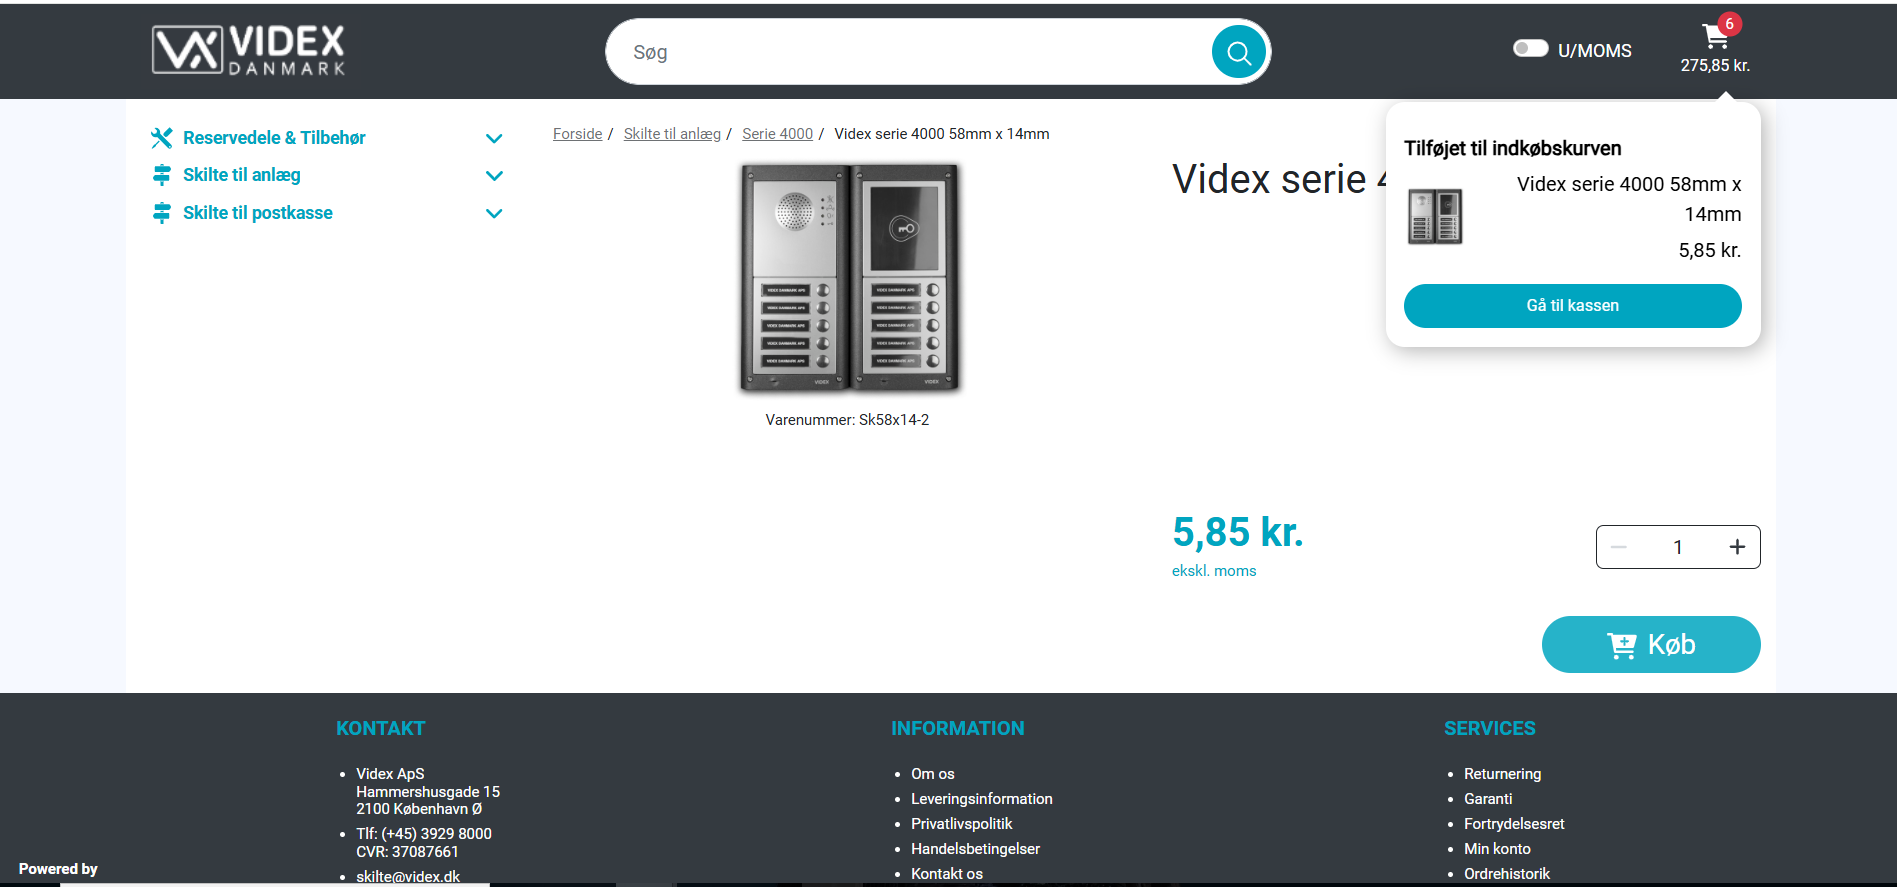Increase quantity with the plus icon
The height and width of the screenshot is (887, 1897).
(x=1737, y=547)
